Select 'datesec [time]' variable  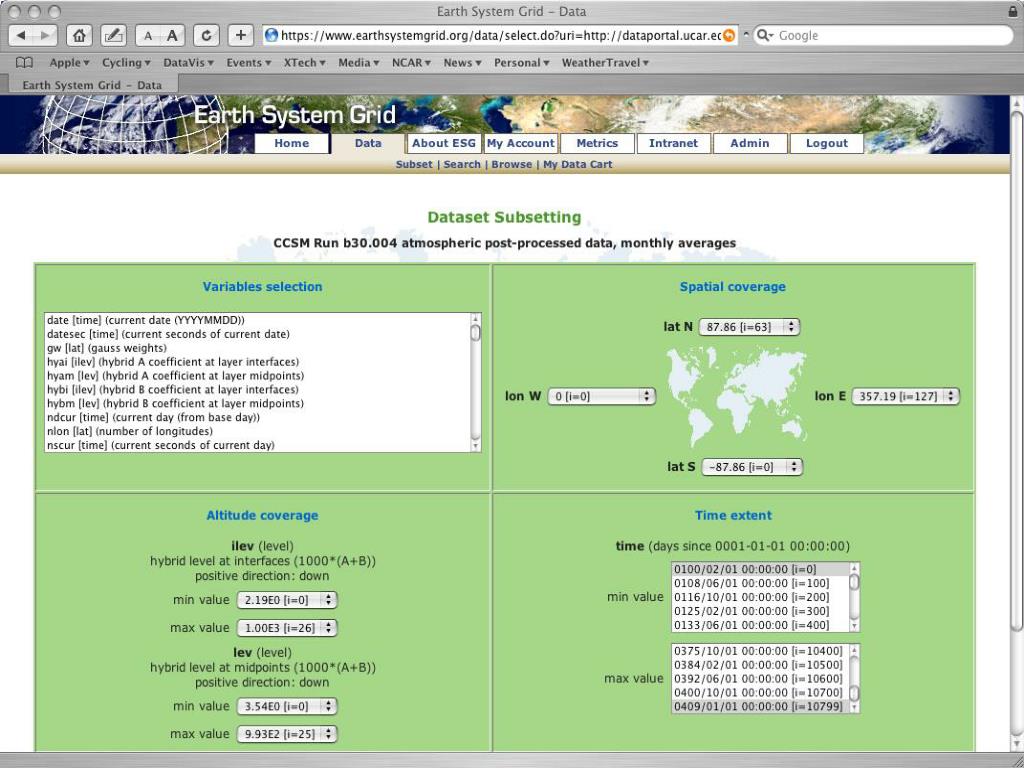click(x=257, y=334)
